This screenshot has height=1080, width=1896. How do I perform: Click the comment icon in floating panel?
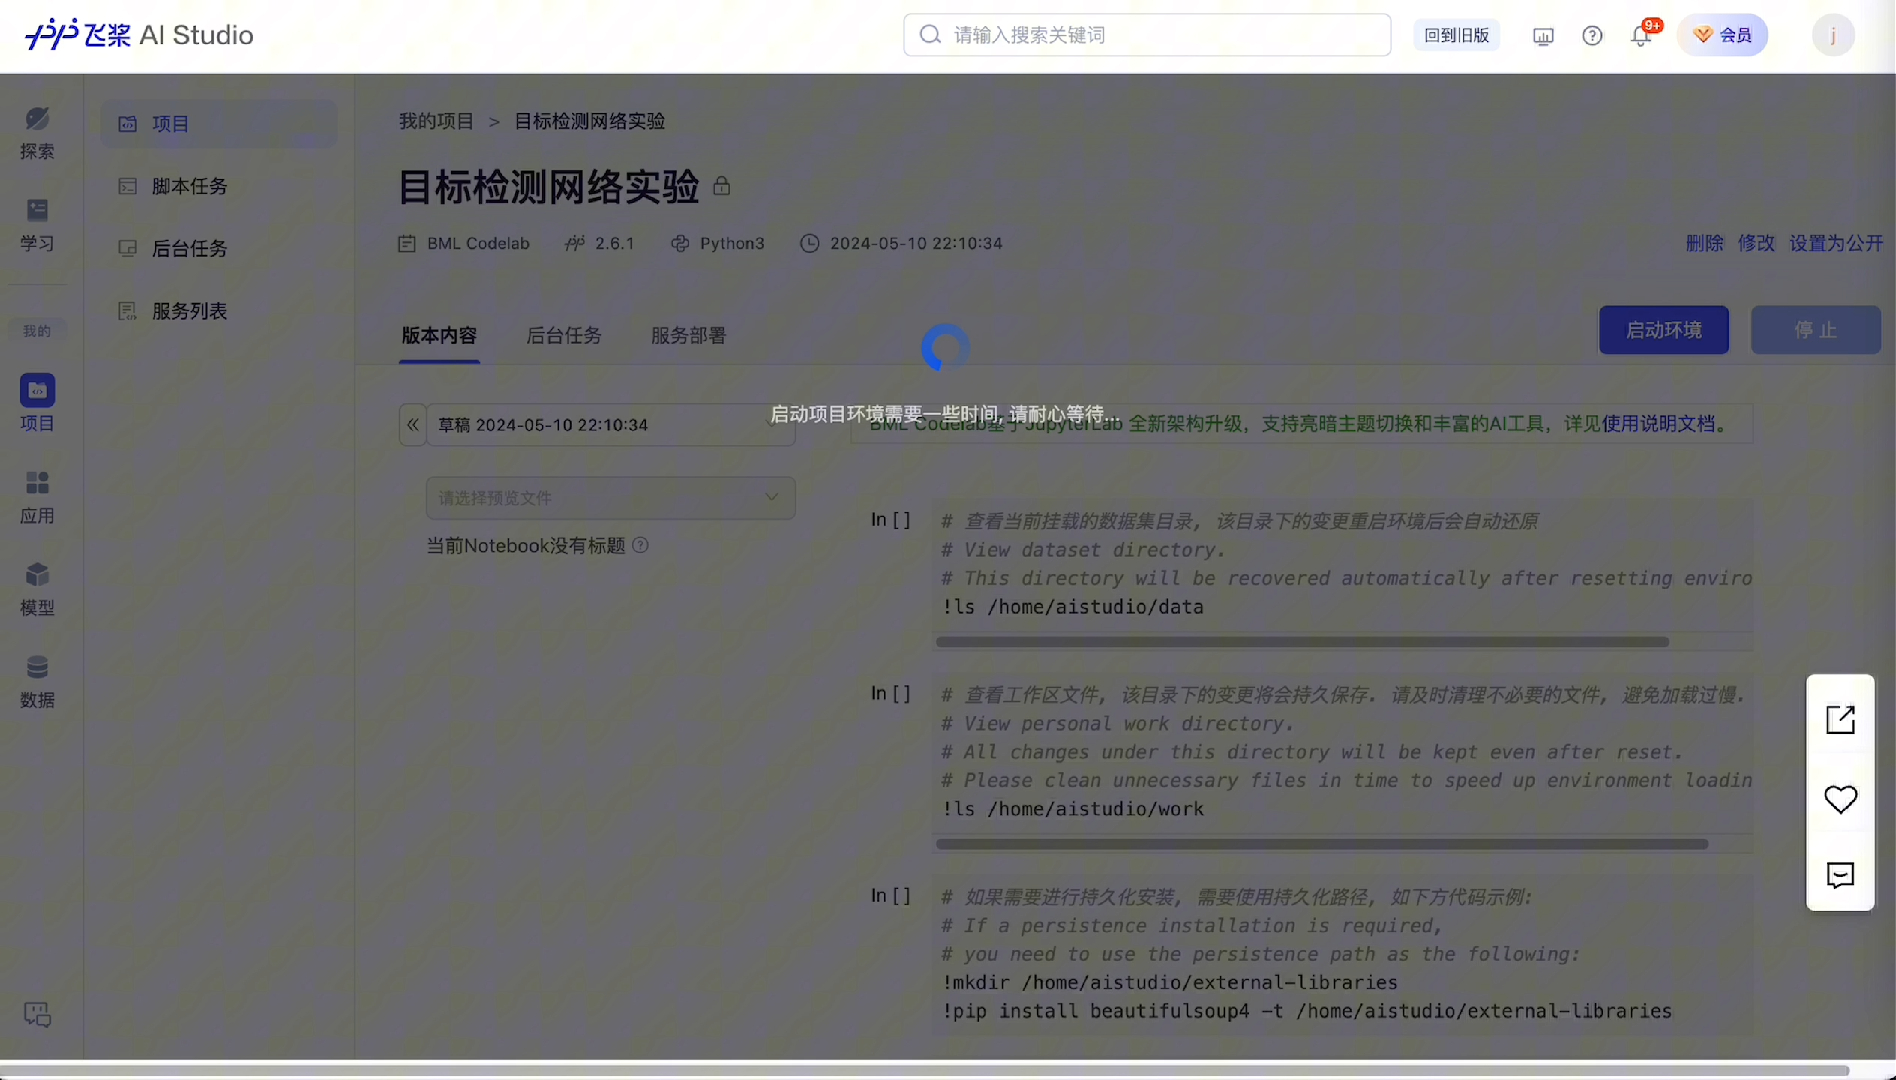pos(1840,875)
